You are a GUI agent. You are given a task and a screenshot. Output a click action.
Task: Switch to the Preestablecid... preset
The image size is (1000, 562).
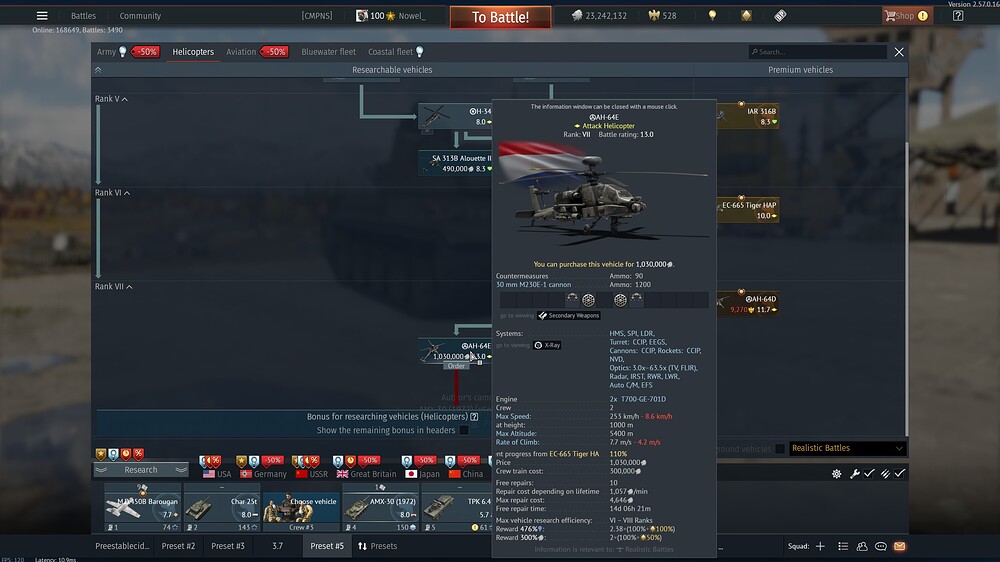tap(122, 547)
